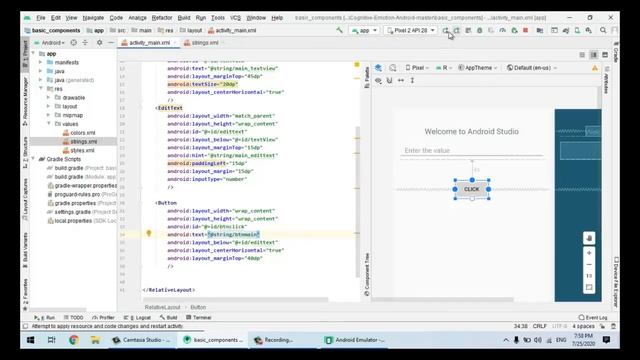Open the Pixel 2 API 28 device dropdown
640x360 pixels.
[410, 31]
